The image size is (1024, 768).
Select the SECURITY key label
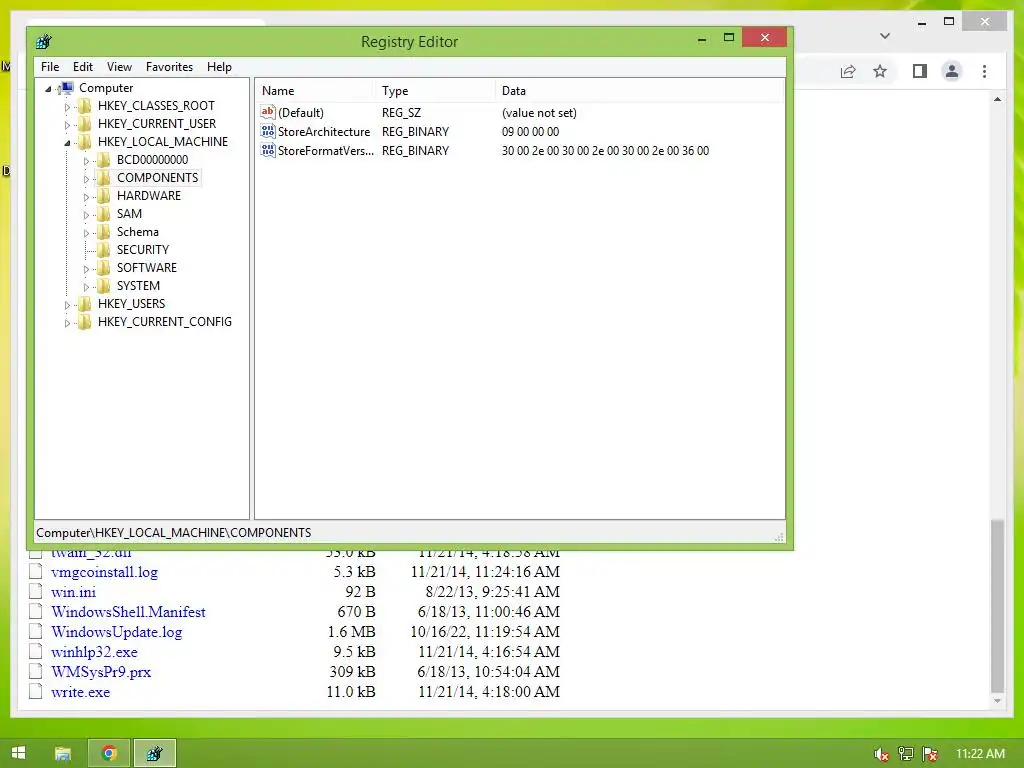pyautogui.click(x=142, y=249)
